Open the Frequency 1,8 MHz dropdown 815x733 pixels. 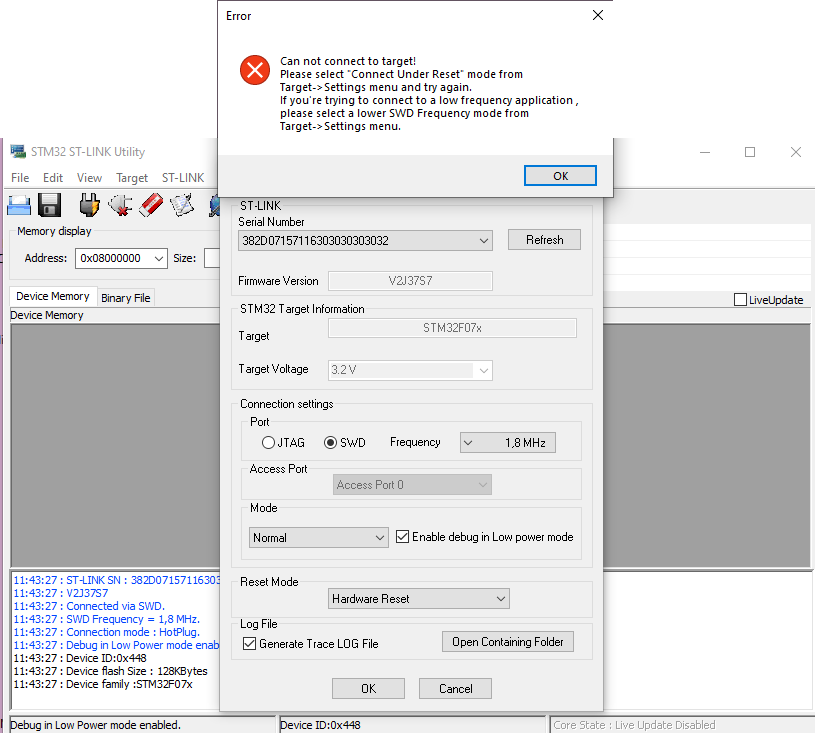coord(508,443)
